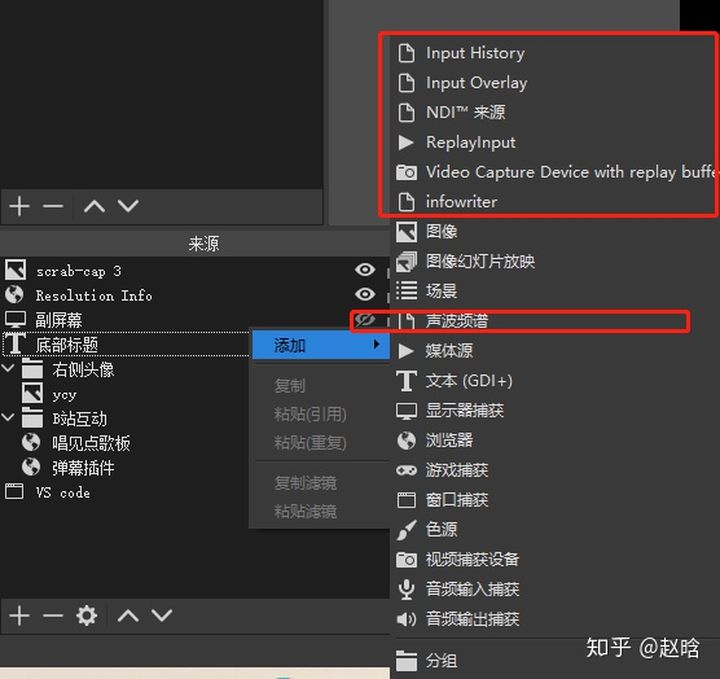
Task: Add Video Capture Device with replay buffer
Action: [x=555, y=172]
